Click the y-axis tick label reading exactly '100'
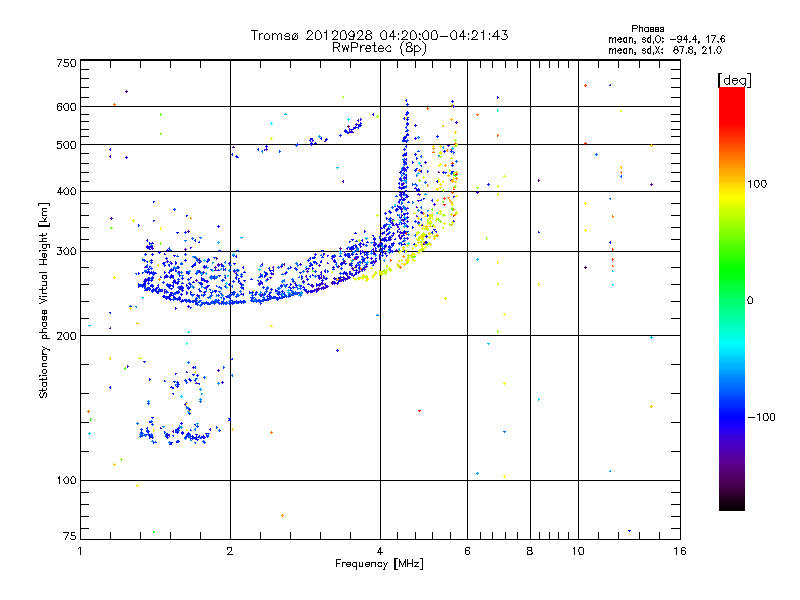 click(x=67, y=481)
